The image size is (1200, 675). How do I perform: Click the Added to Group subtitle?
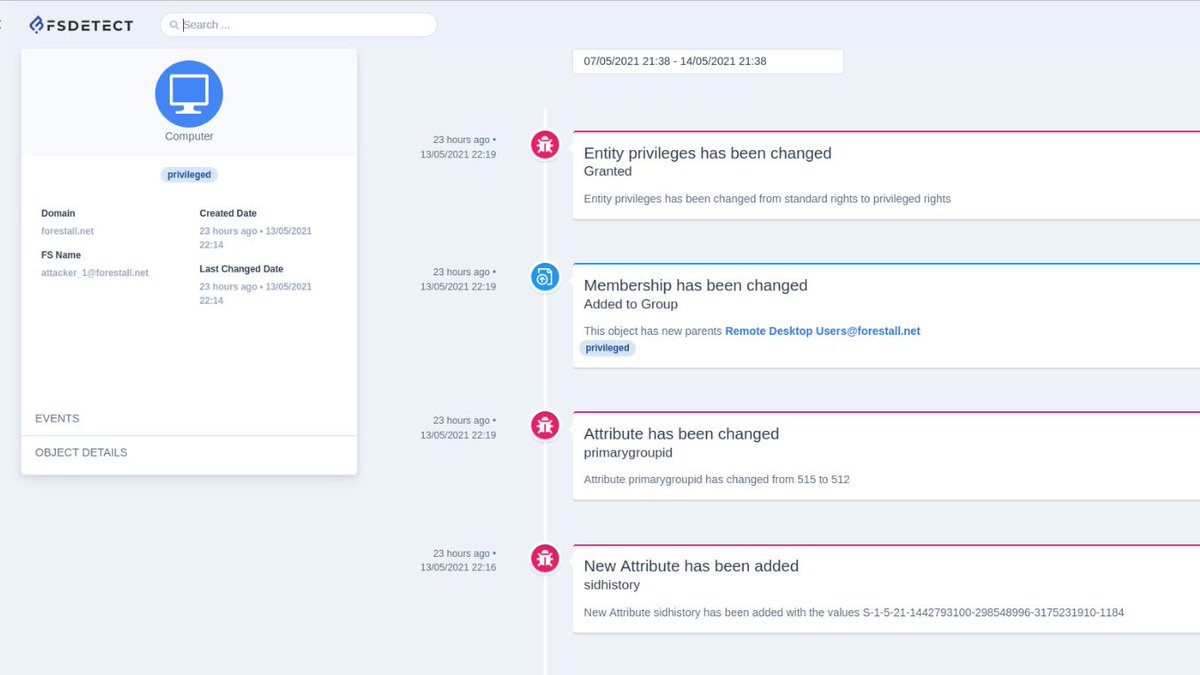coord(631,304)
